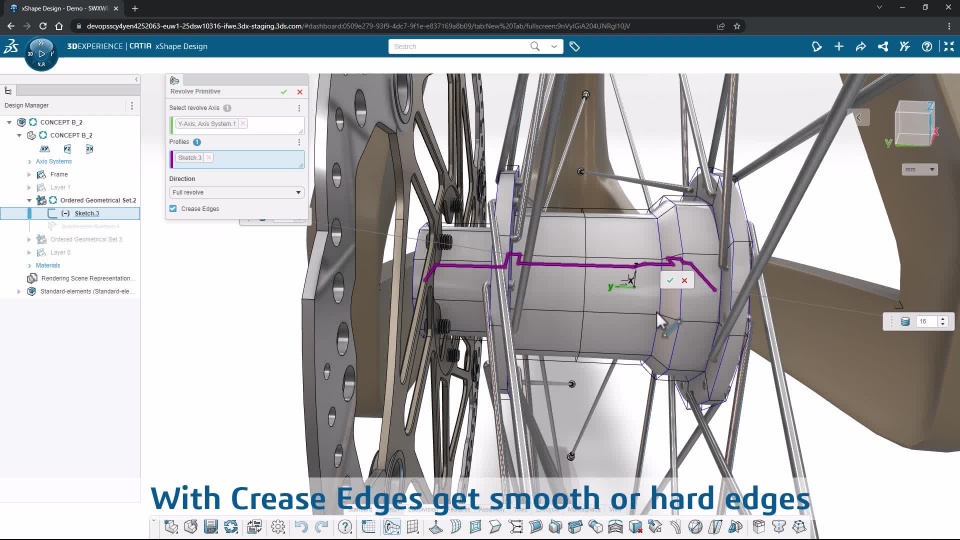
Task: Click the delete-face red X cube icon
Action: [636, 527]
